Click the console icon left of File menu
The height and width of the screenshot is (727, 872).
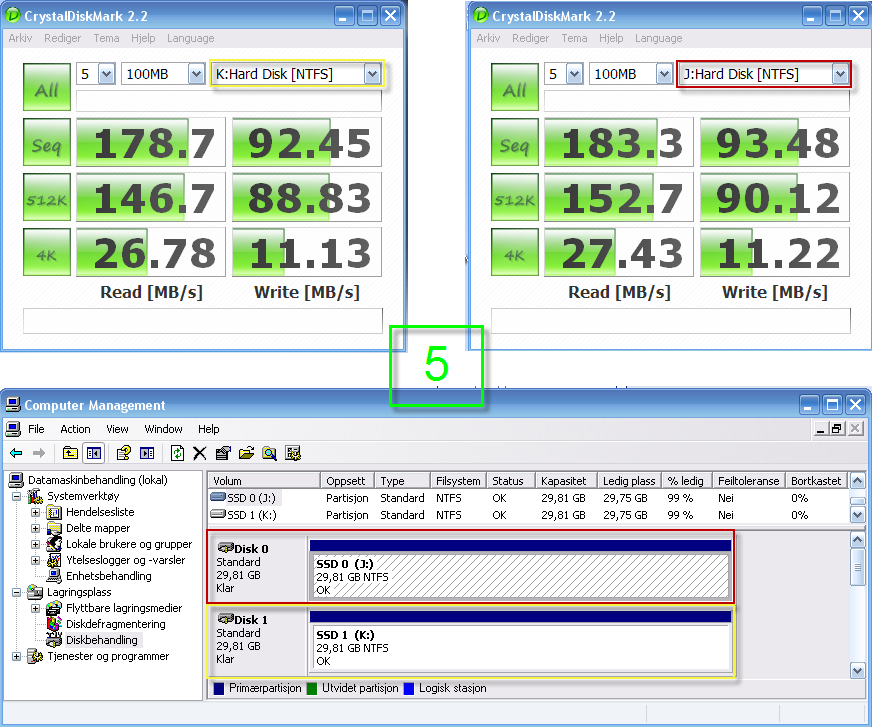coord(13,429)
